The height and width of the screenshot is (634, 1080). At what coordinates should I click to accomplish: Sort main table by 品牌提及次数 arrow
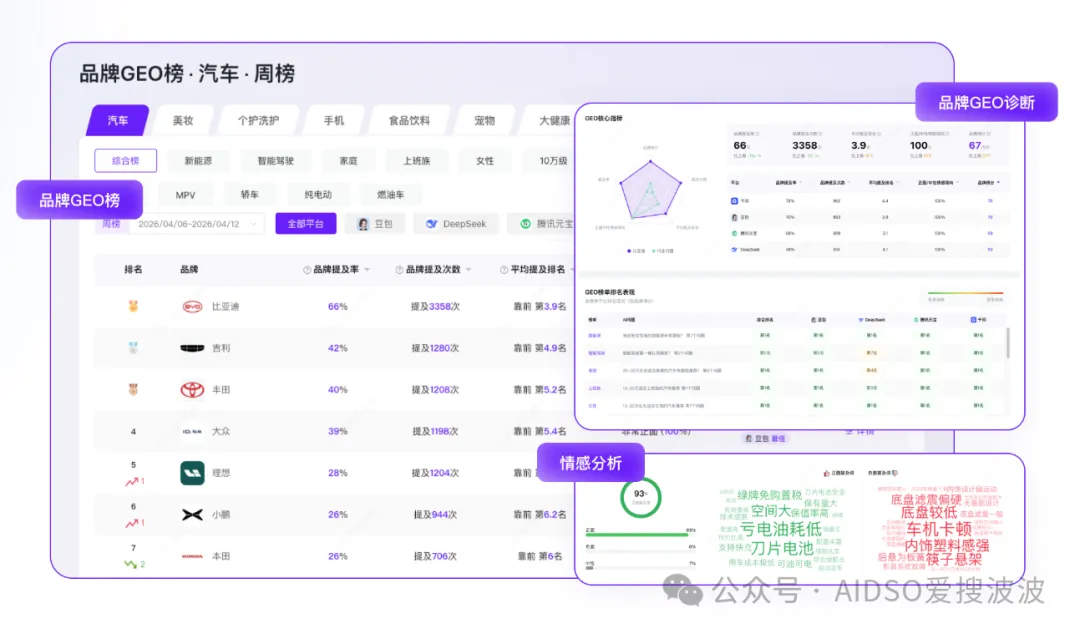click(468, 270)
